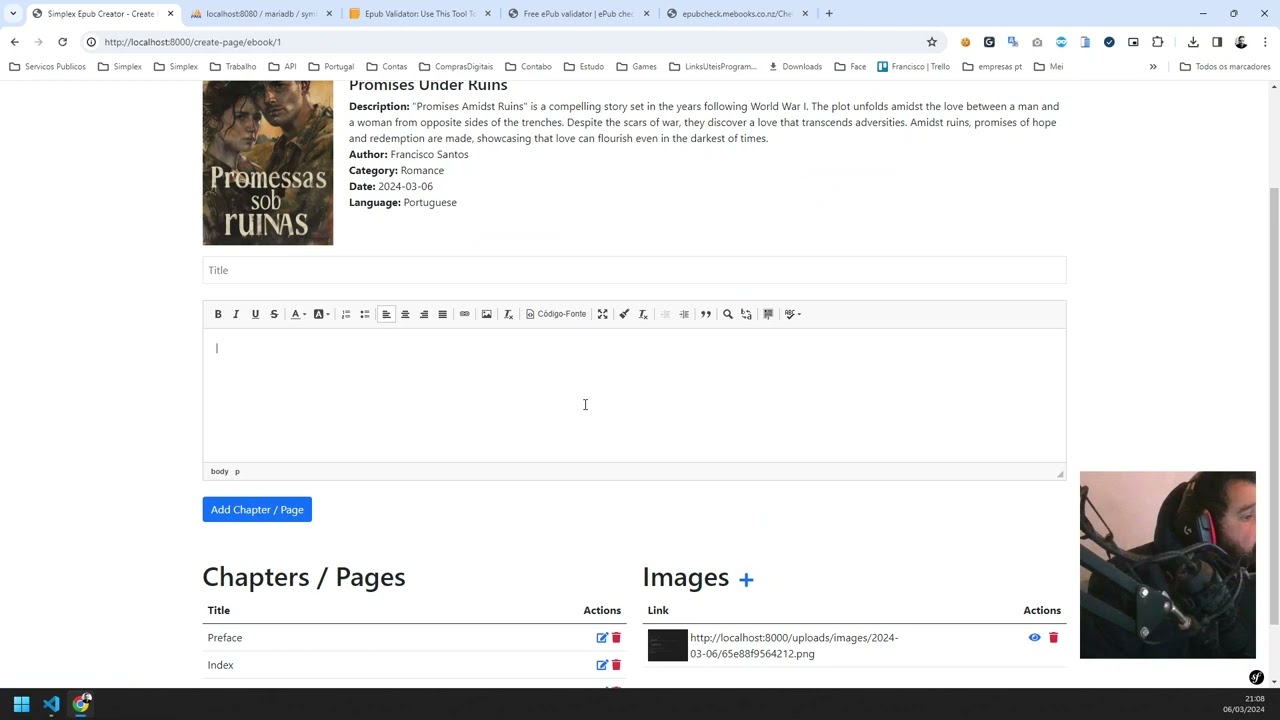This screenshot has width=1280, height=720.
Task: Click the Promessas sob Ruínas book cover
Action: (268, 163)
